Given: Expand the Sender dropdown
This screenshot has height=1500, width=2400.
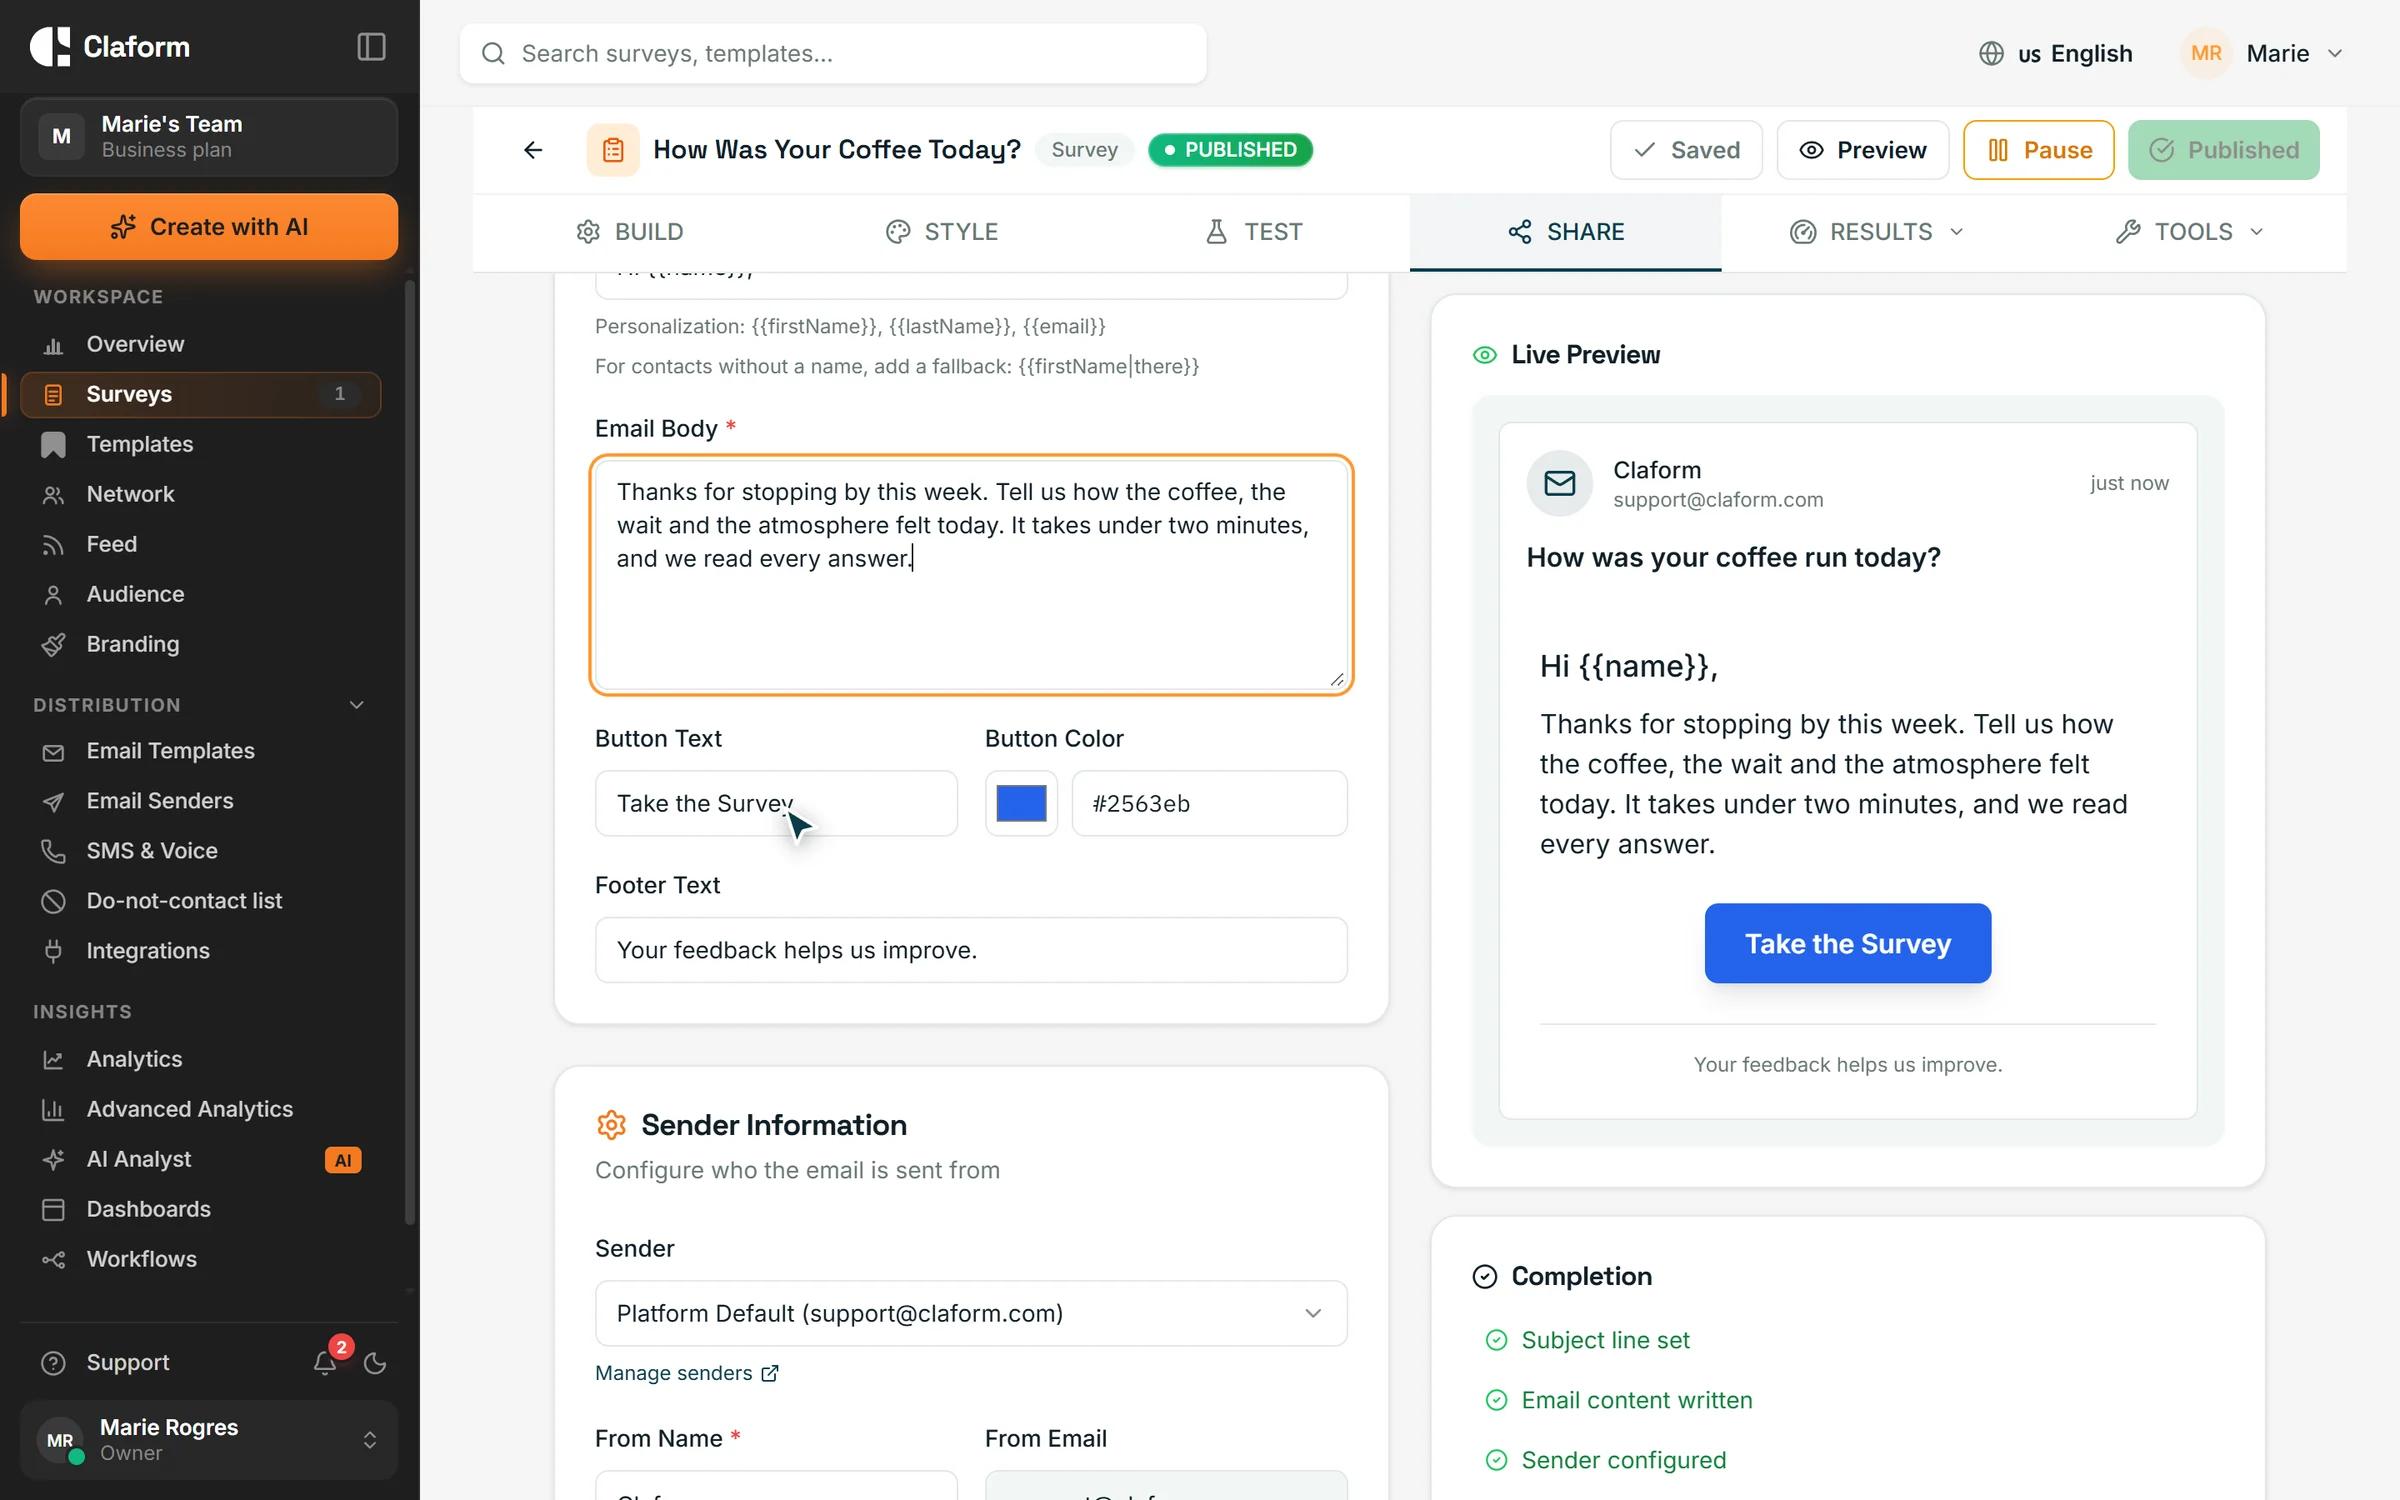Looking at the screenshot, I should (971, 1313).
